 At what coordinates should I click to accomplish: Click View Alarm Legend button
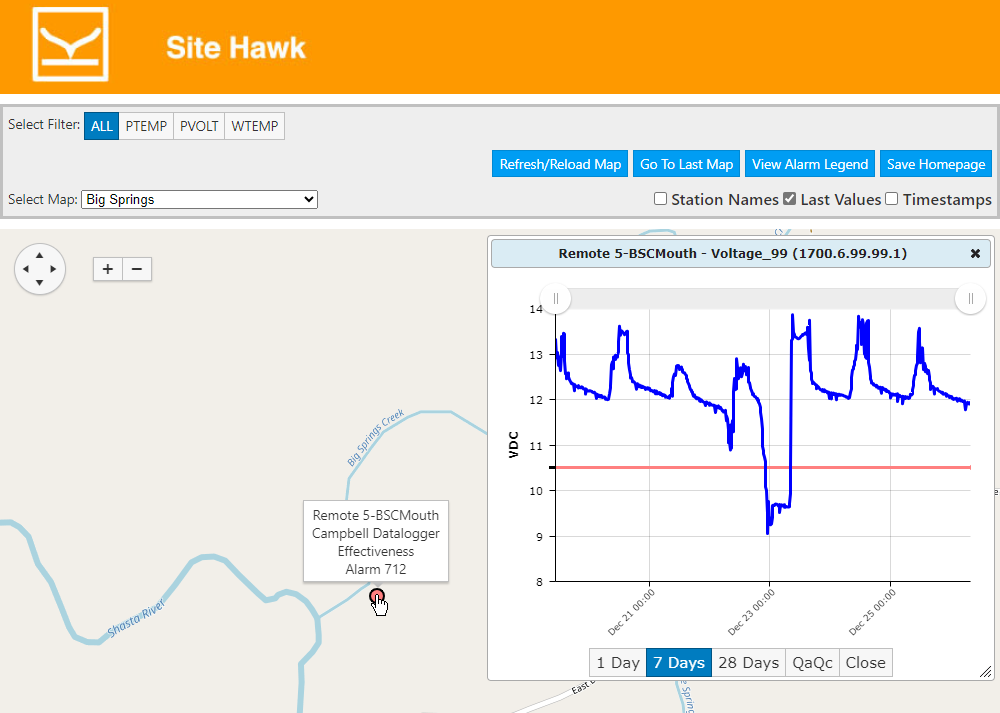(x=810, y=164)
